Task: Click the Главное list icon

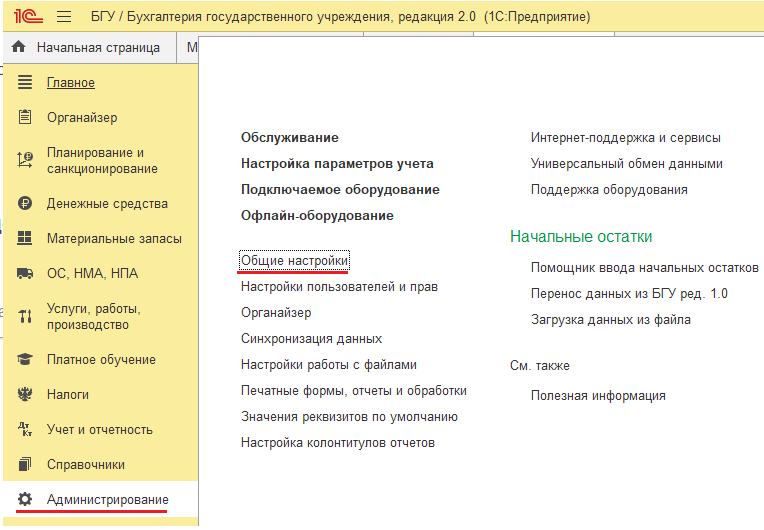Action: click(x=25, y=82)
